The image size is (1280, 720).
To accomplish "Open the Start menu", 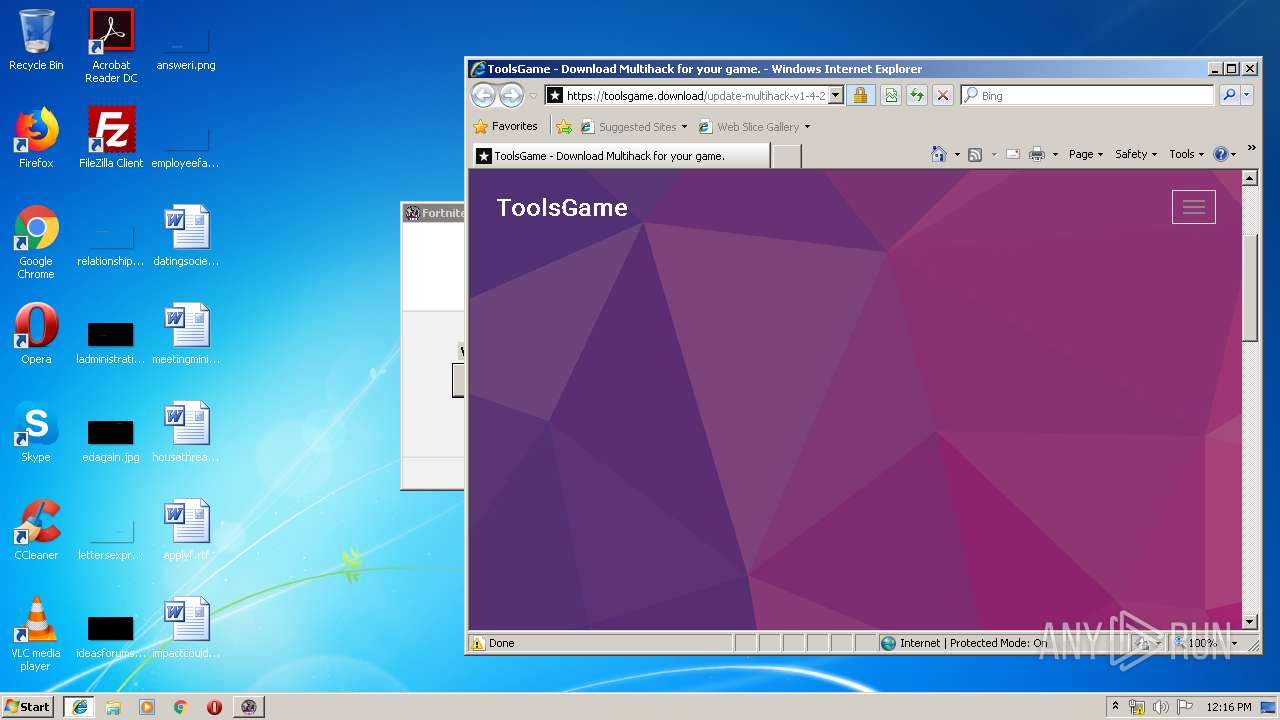I will pos(28,706).
